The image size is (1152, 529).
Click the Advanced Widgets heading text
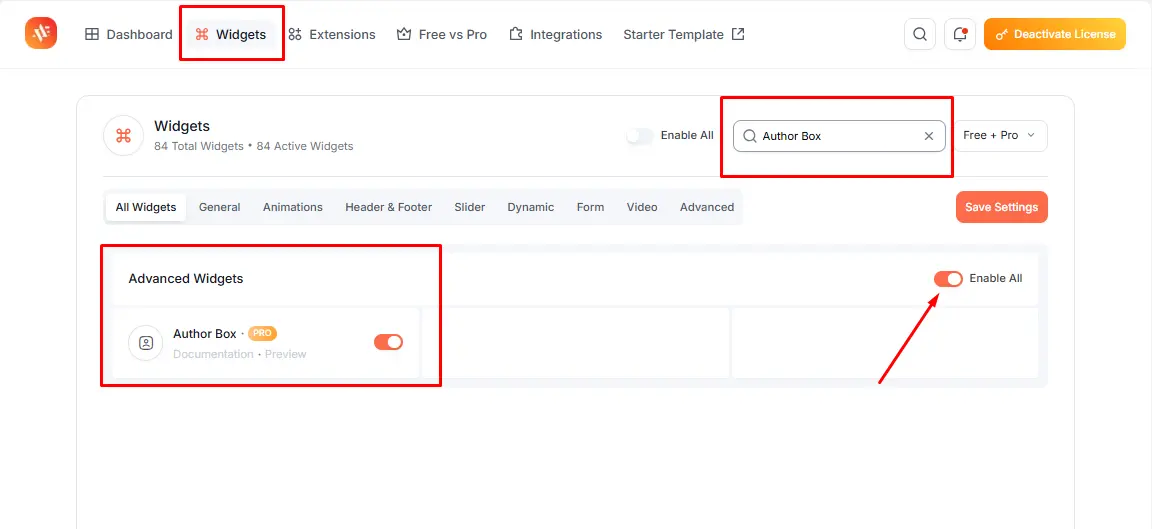(186, 278)
